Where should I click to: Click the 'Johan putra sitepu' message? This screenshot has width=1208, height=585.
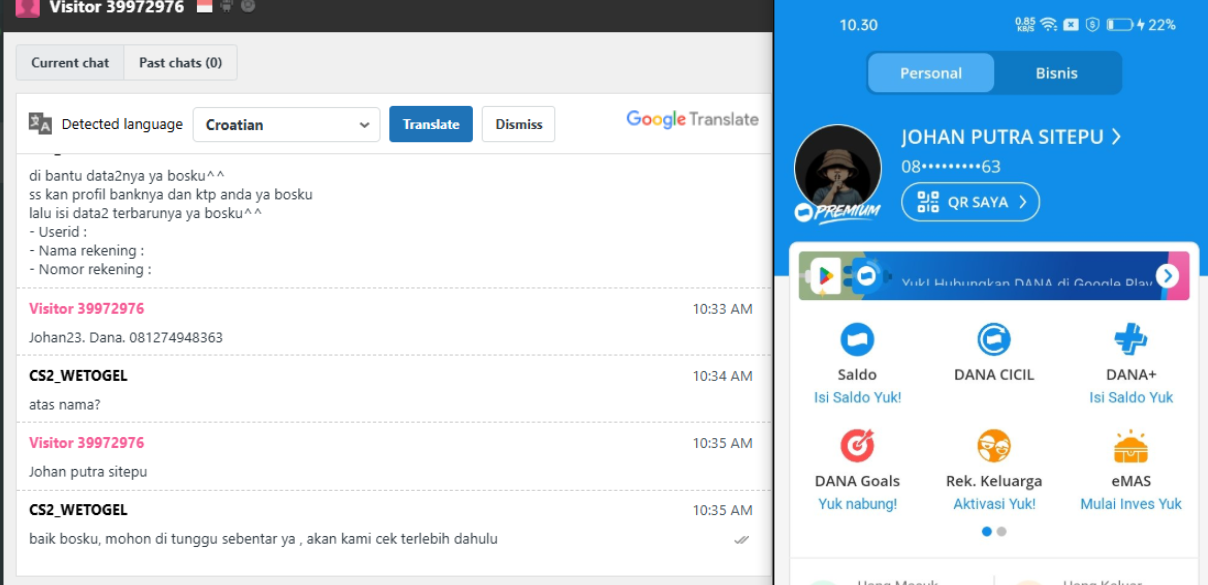pos(88,472)
